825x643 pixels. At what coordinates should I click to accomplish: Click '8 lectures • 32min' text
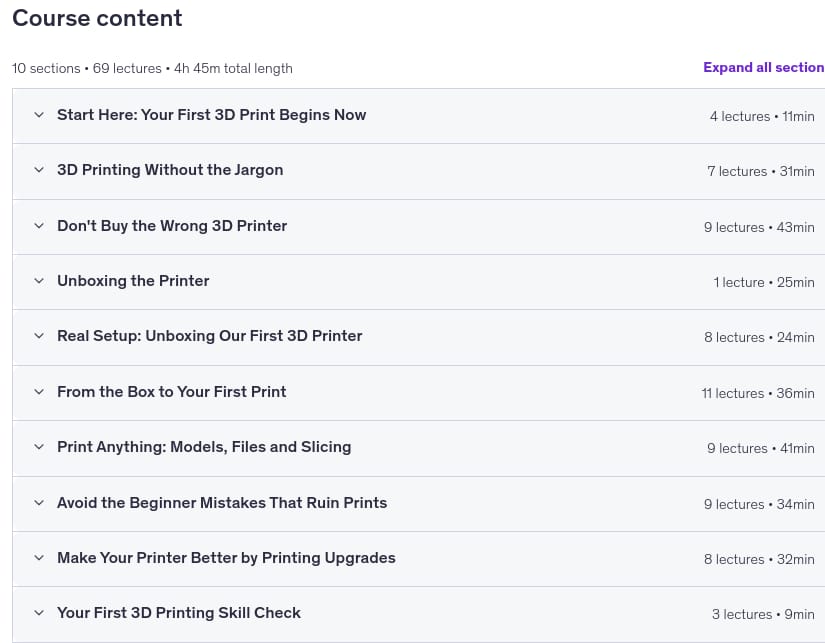point(759,560)
